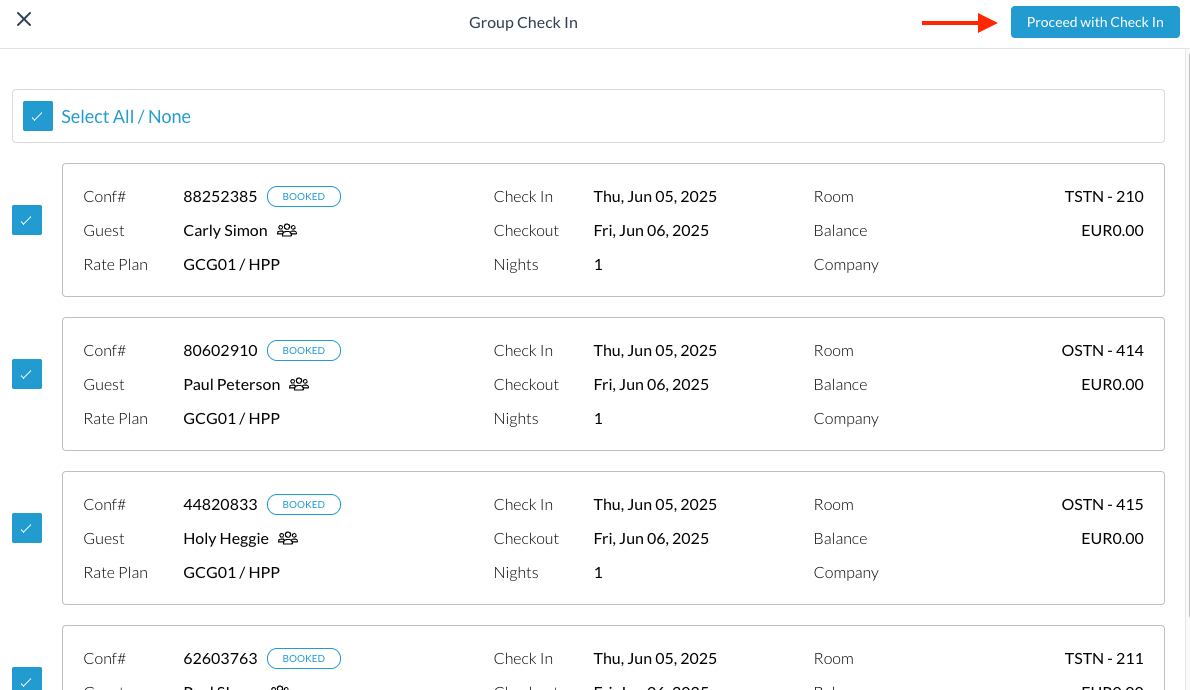Viewport: 1190px width, 690px height.
Task: Click the BOOKED badge on Paul Peterson's reservation
Action: coord(304,350)
